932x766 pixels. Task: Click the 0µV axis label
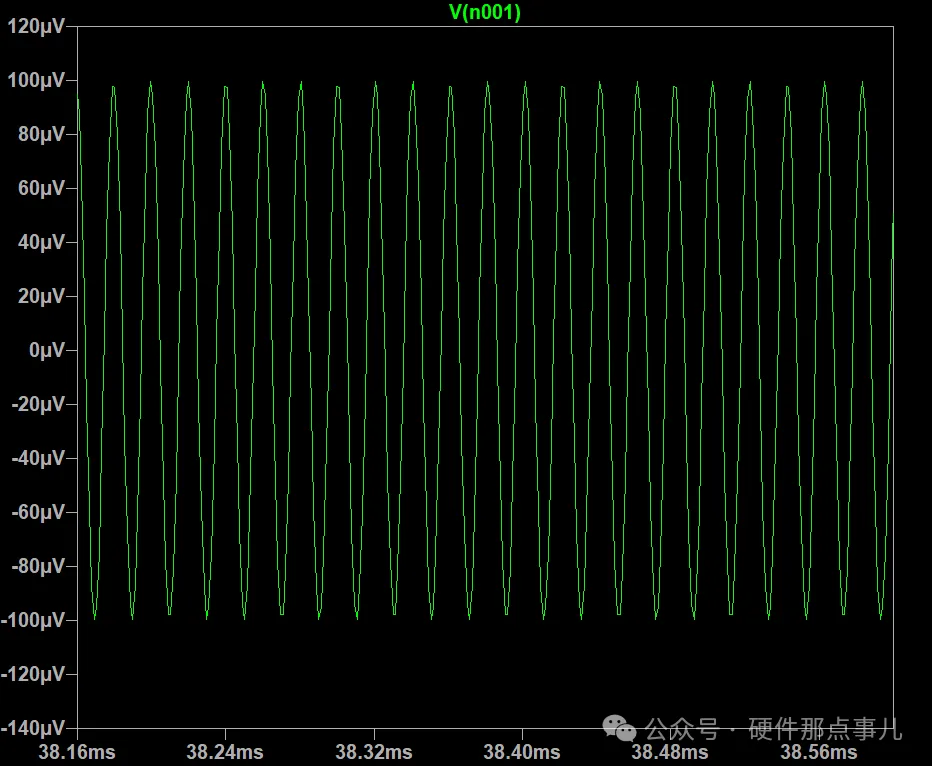[45, 351]
